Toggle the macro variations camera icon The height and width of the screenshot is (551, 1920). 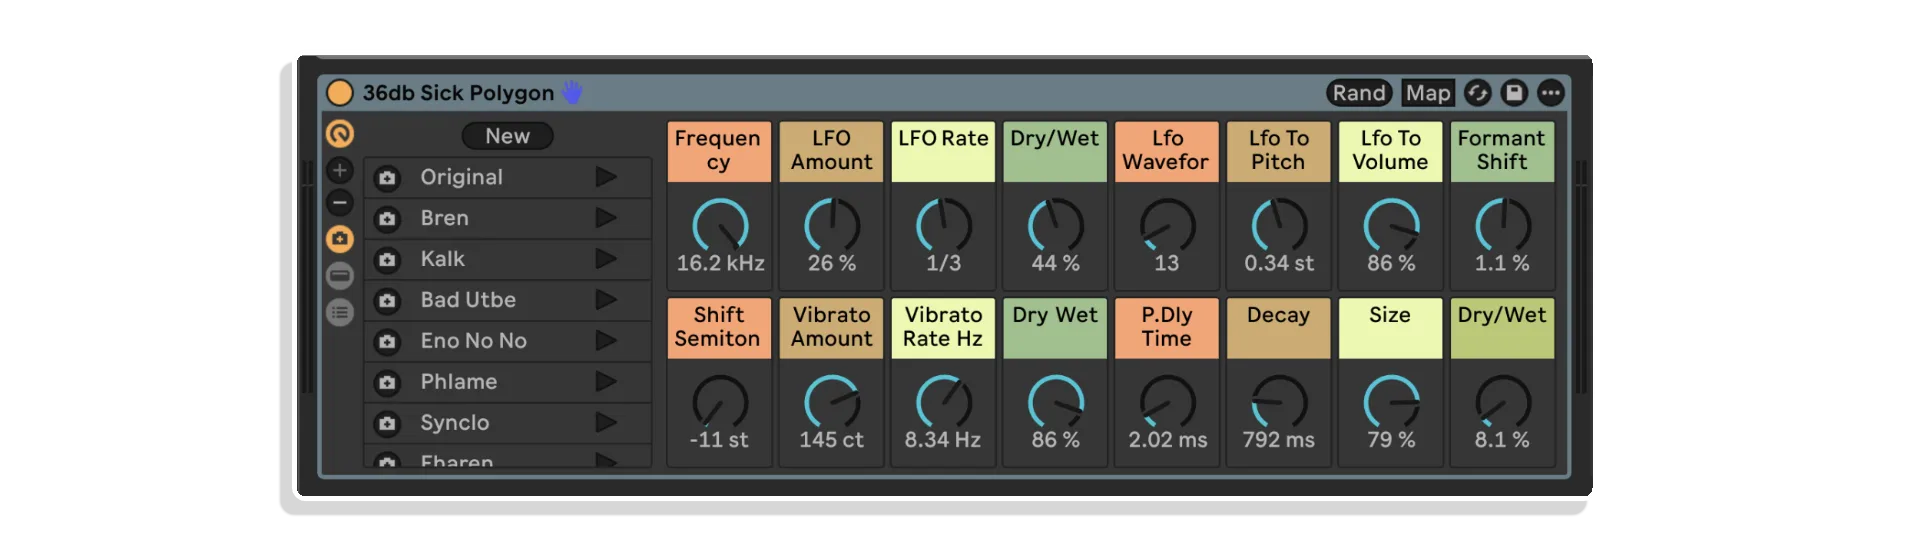coord(340,239)
